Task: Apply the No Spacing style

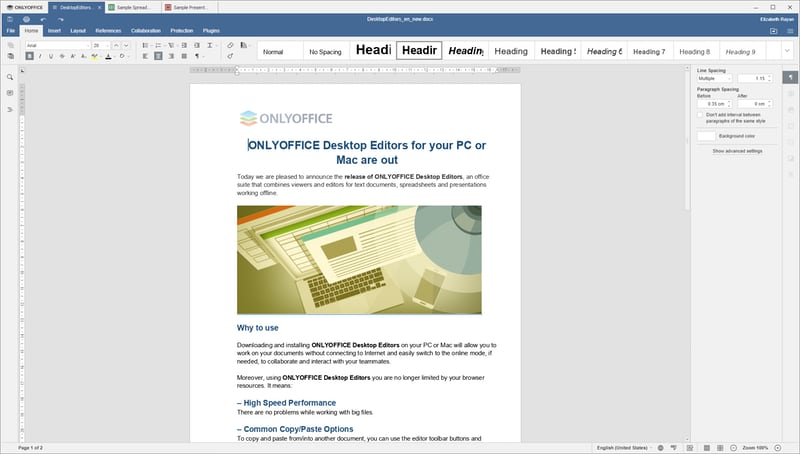Action: [x=326, y=51]
